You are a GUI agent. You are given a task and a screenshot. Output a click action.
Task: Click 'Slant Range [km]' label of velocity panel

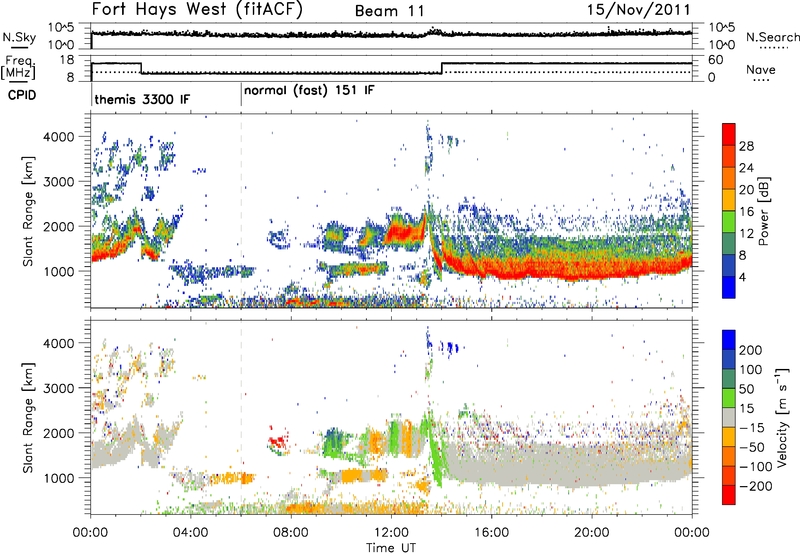pyautogui.click(x=28, y=418)
